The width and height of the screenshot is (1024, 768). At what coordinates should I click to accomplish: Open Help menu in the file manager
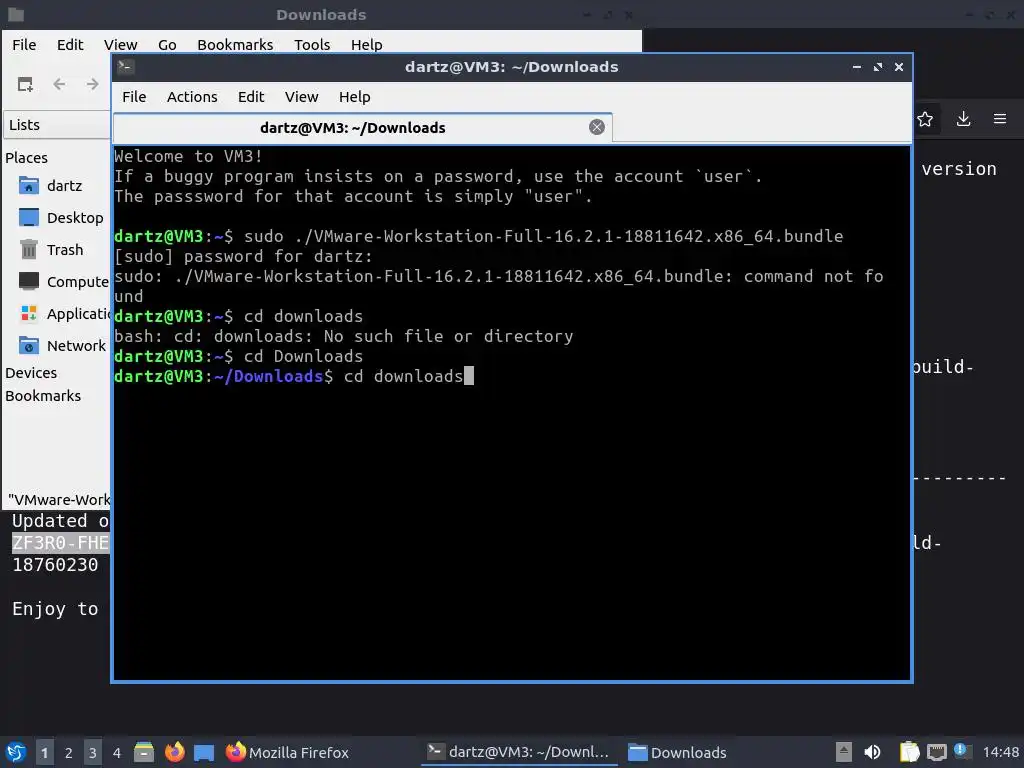pos(366,44)
